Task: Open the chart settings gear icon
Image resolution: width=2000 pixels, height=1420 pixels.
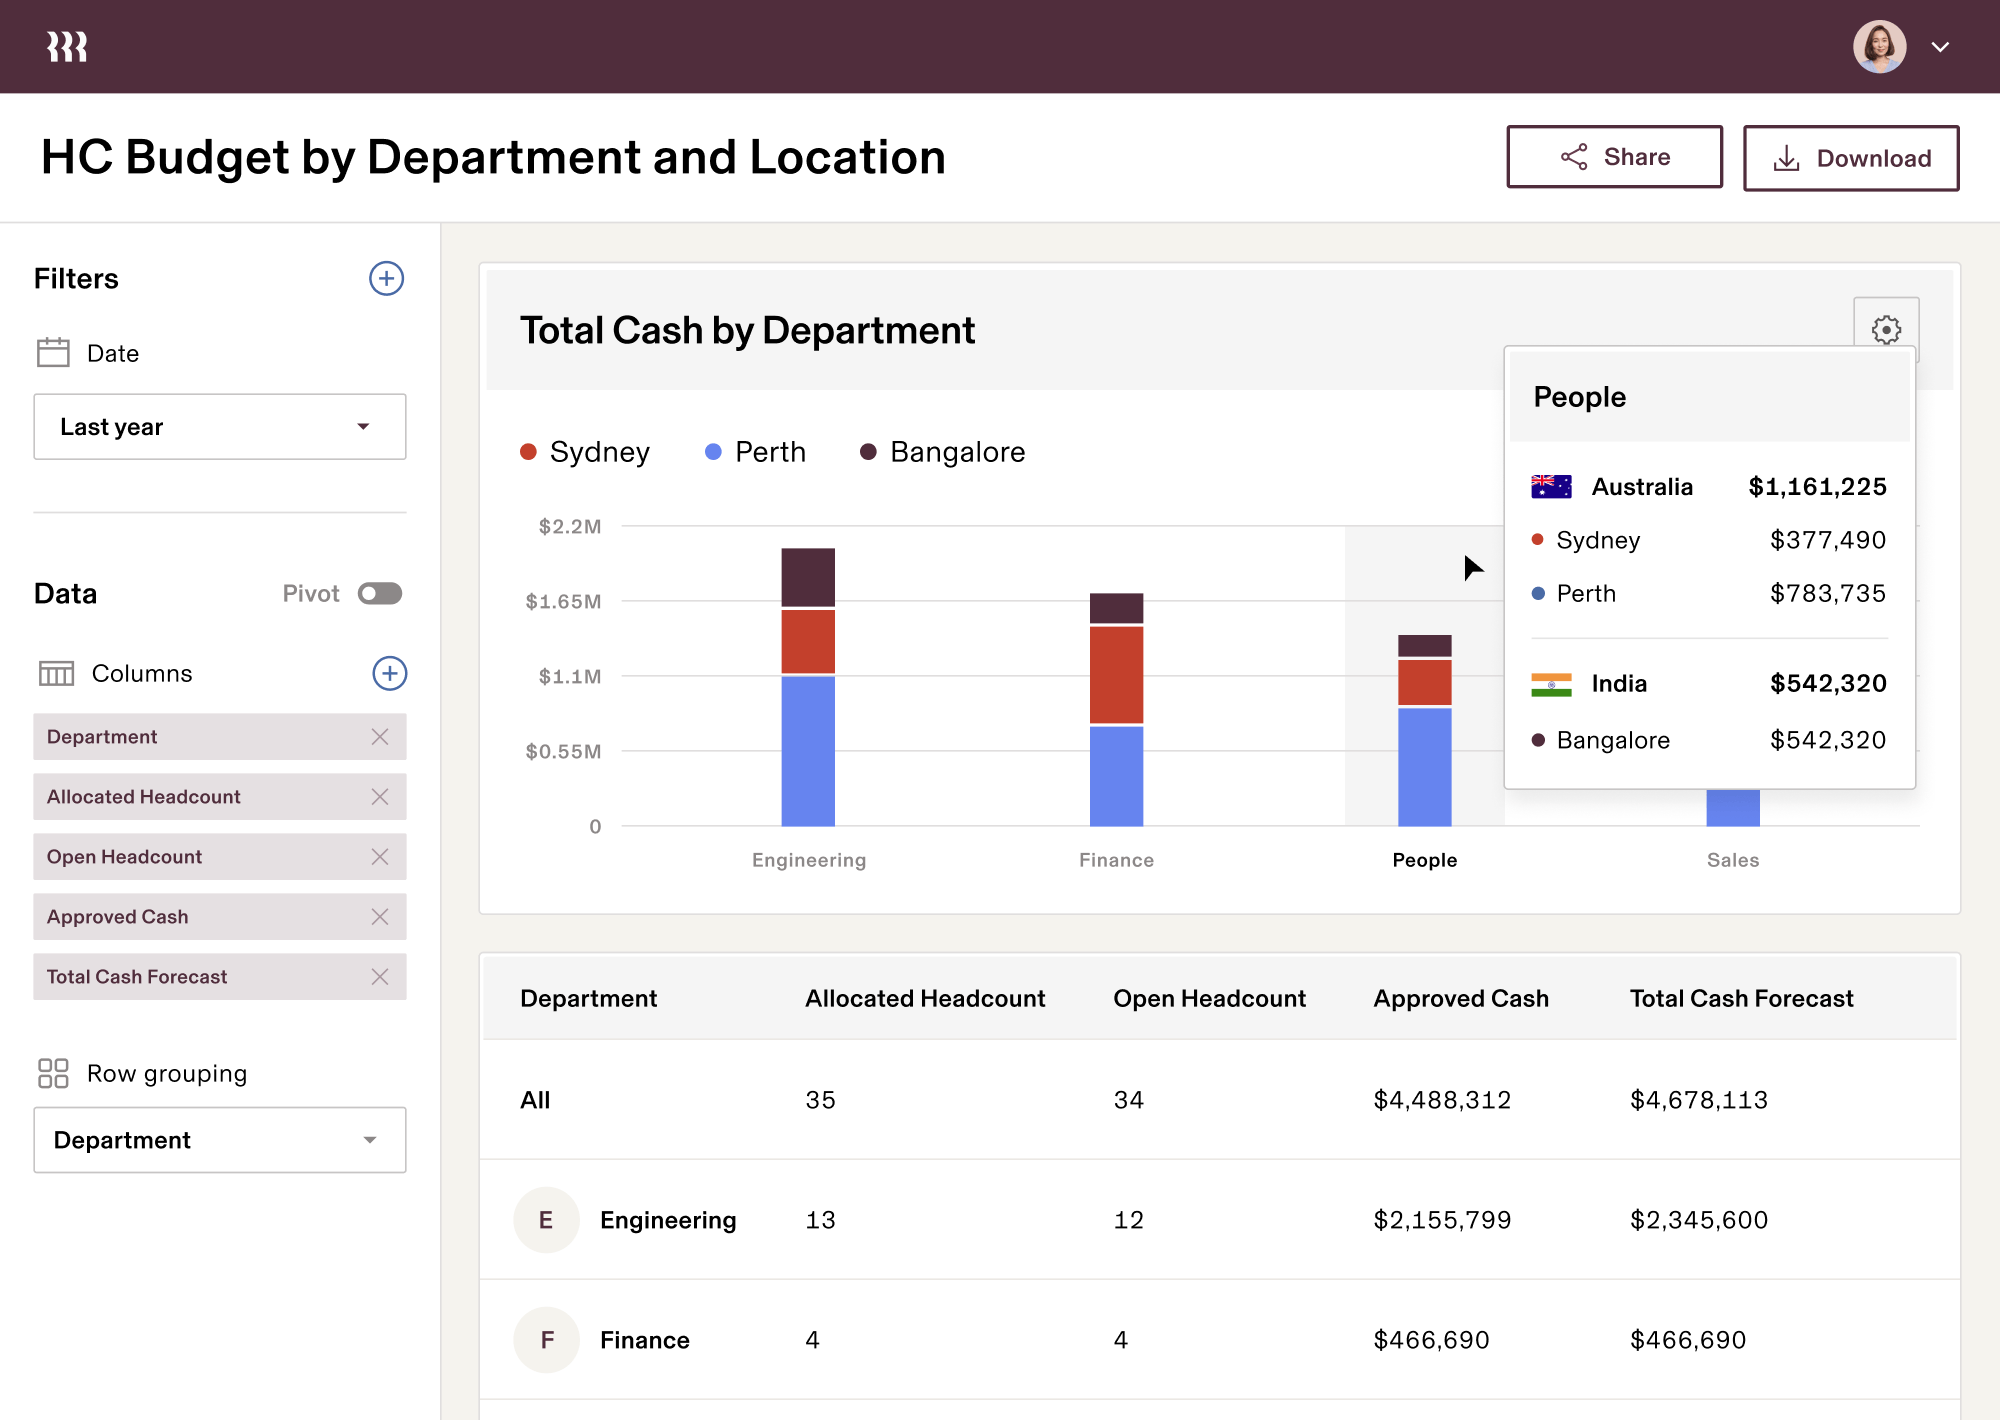Action: tap(1887, 330)
